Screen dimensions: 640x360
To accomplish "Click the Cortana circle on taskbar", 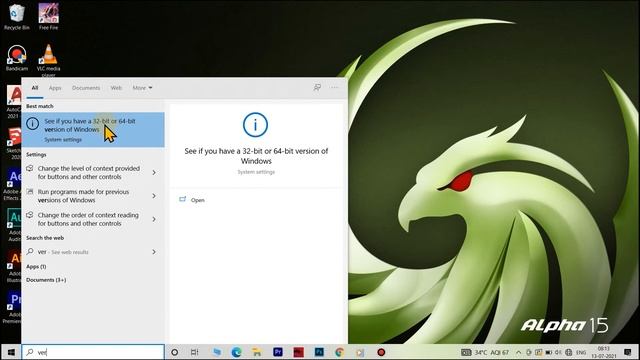I will [x=174, y=352].
